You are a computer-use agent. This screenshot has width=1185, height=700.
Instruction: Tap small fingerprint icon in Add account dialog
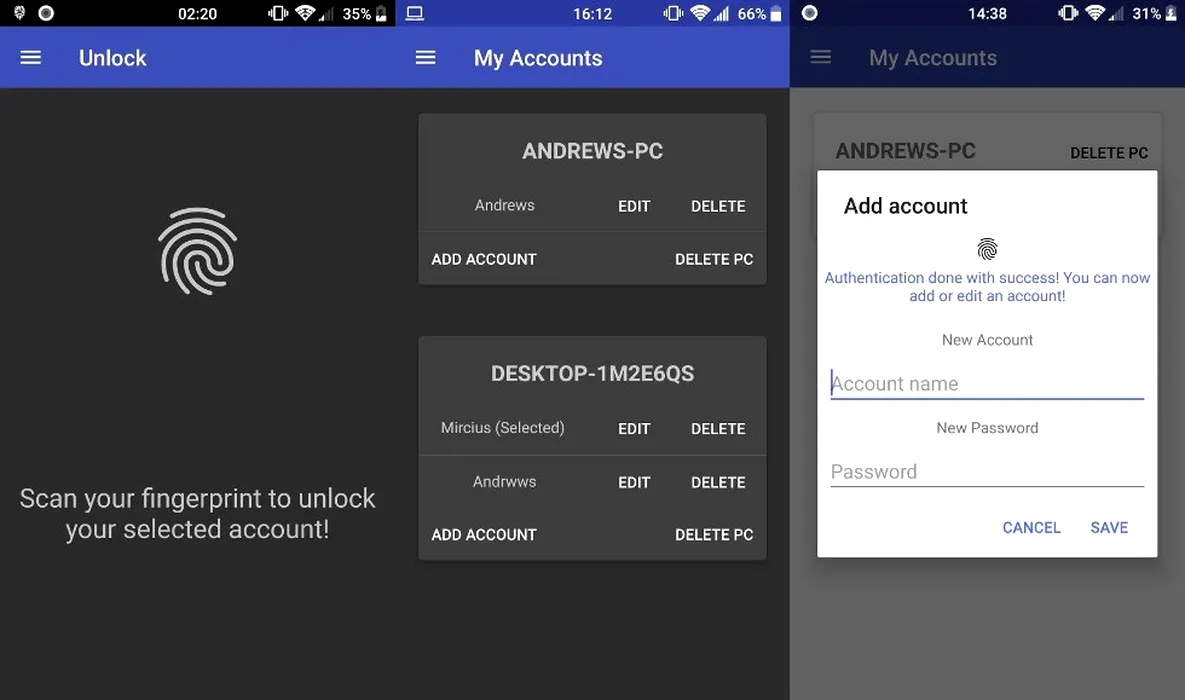(x=987, y=249)
